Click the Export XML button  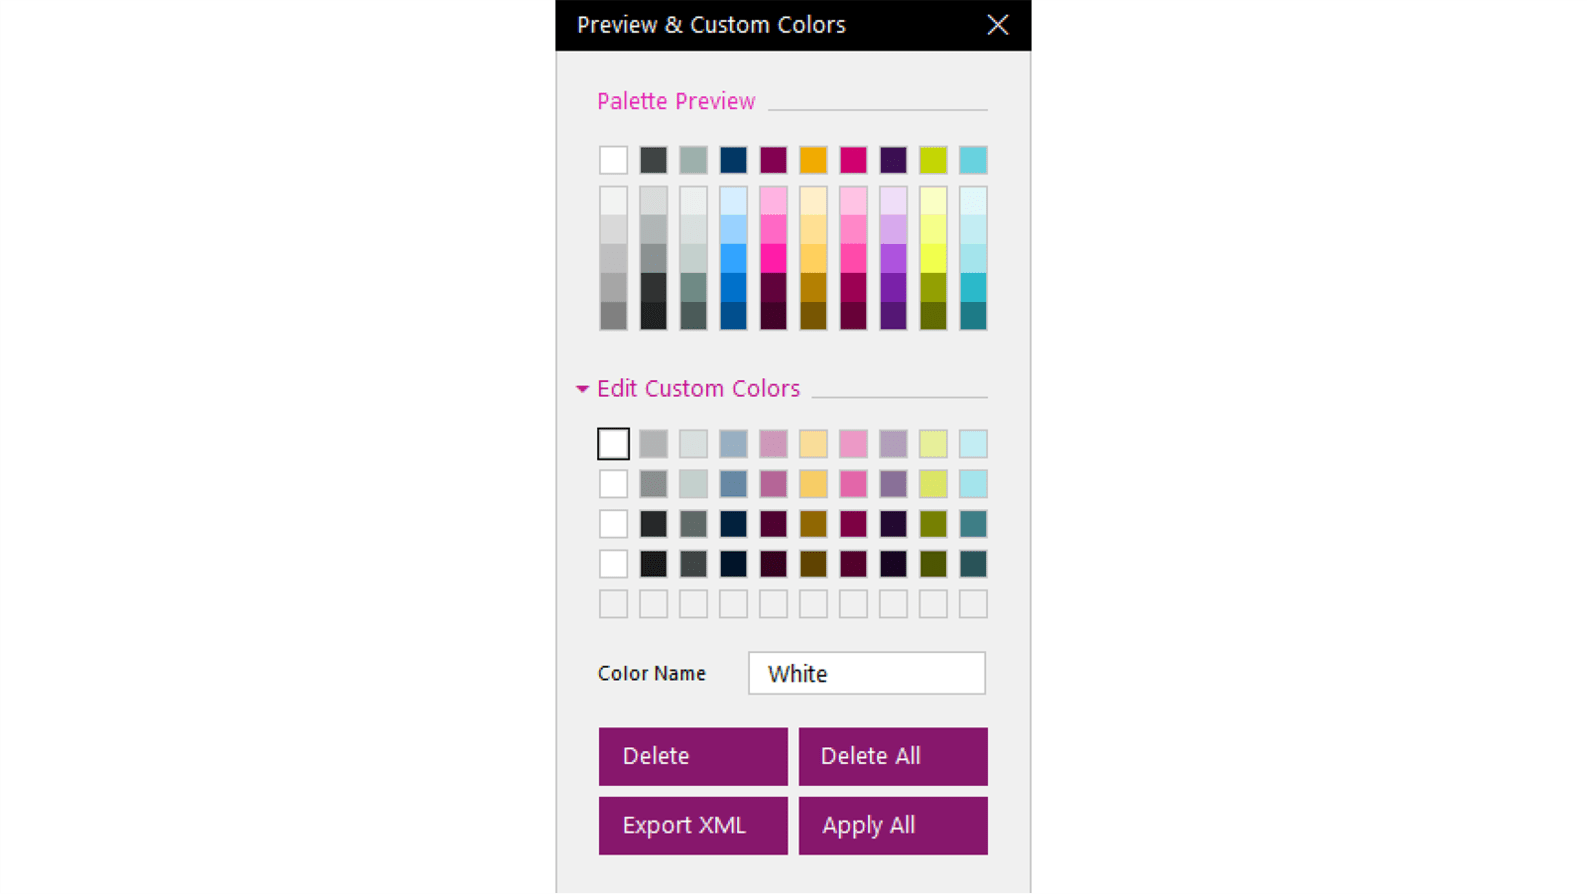pyautogui.click(x=692, y=825)
